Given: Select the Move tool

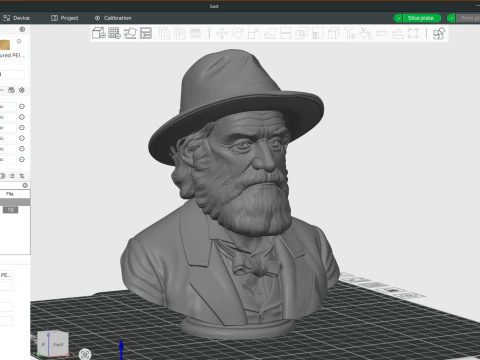Looking at the screenshot, I should pos(222,33).
